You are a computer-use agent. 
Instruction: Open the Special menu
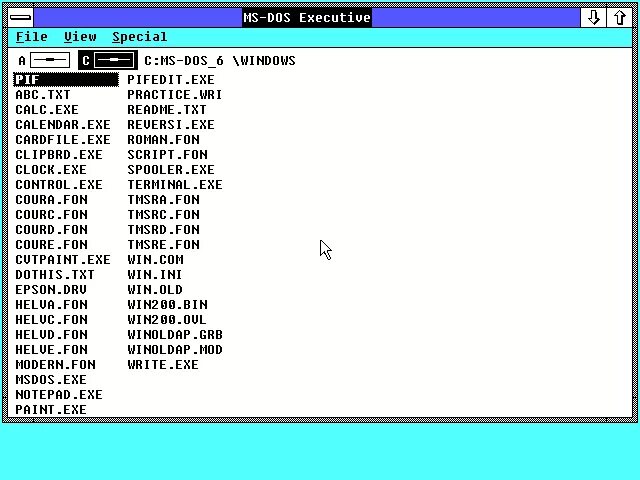pyautogui.click(x=140, y=37)
